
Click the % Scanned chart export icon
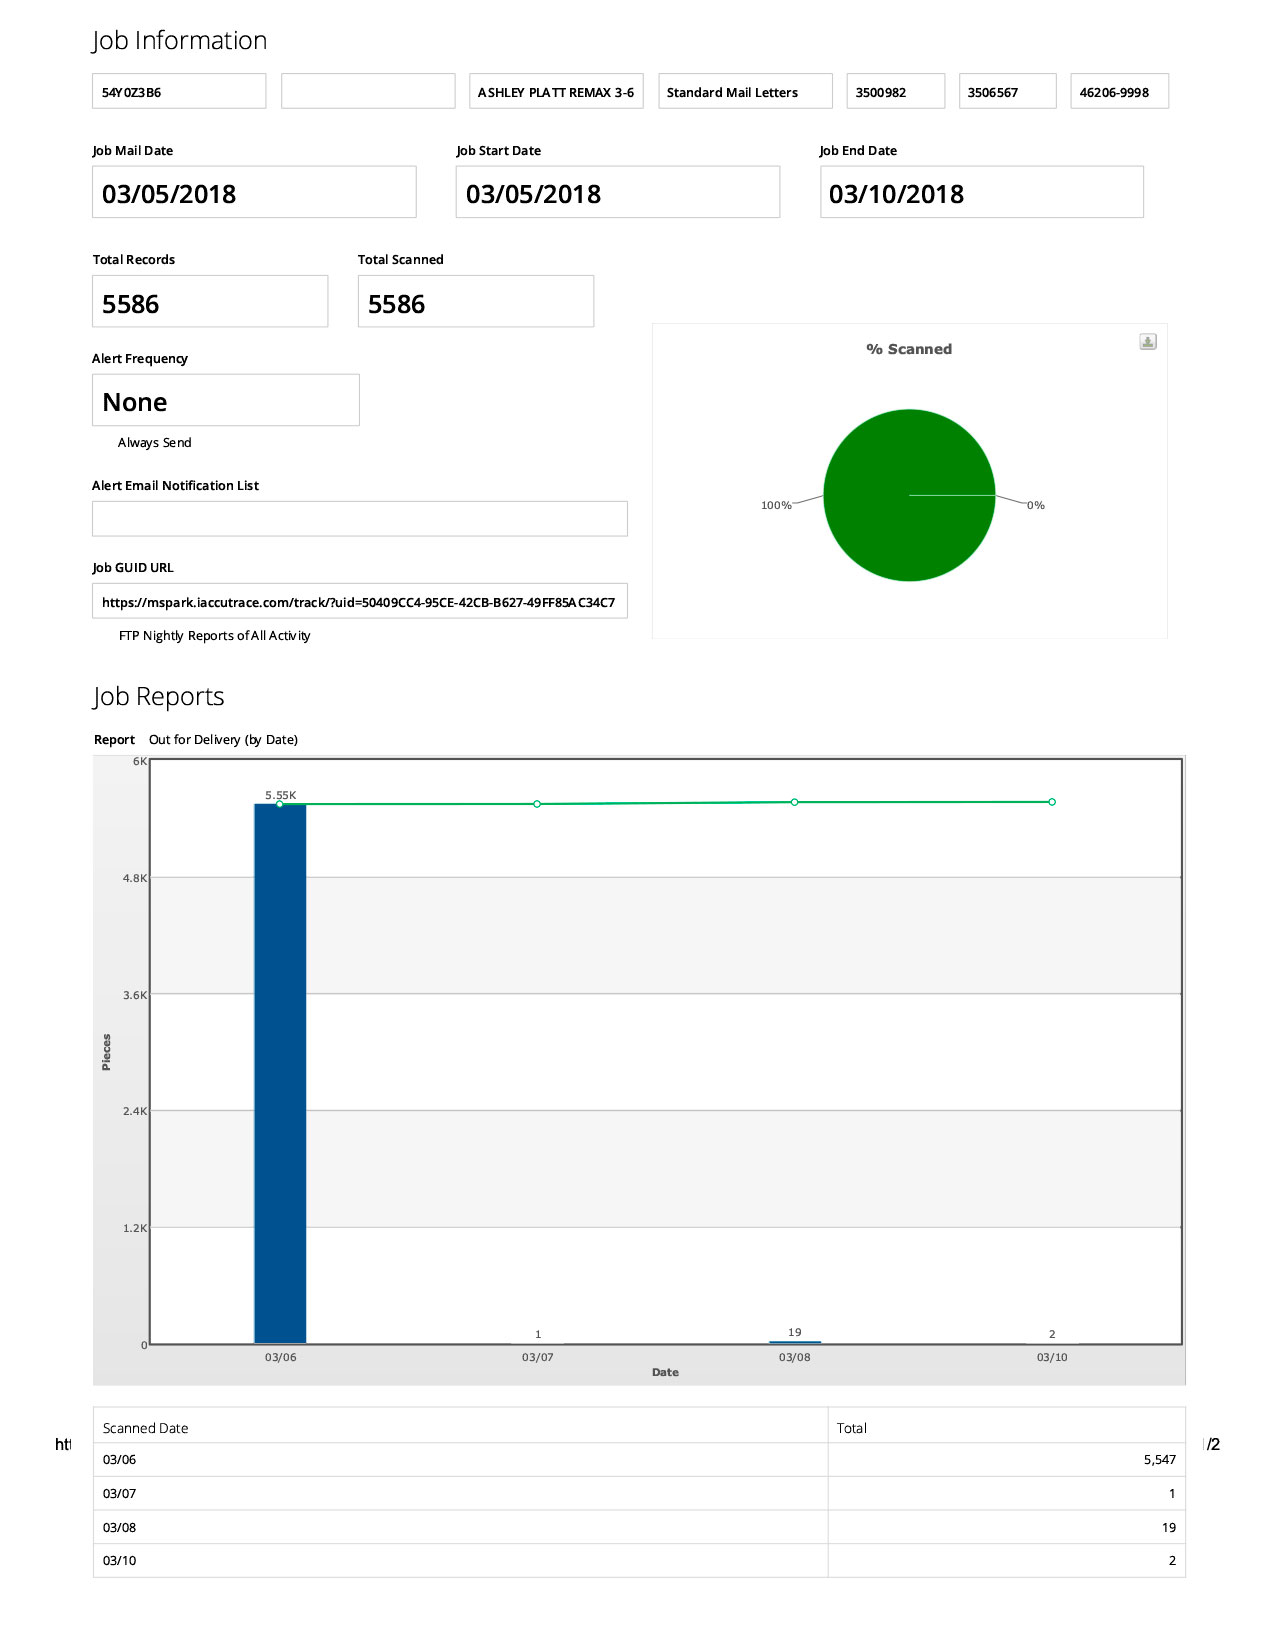pyautogui.click(x=1147, y=342)
